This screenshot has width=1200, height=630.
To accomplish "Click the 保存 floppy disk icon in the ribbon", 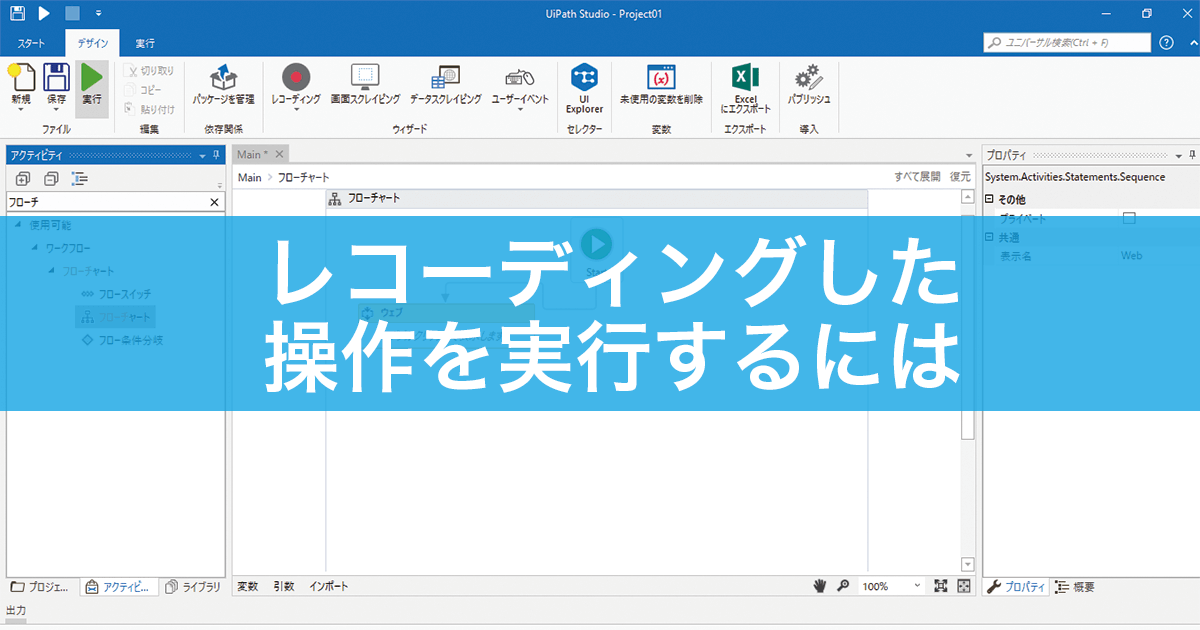I will click(x=57, y=77).
